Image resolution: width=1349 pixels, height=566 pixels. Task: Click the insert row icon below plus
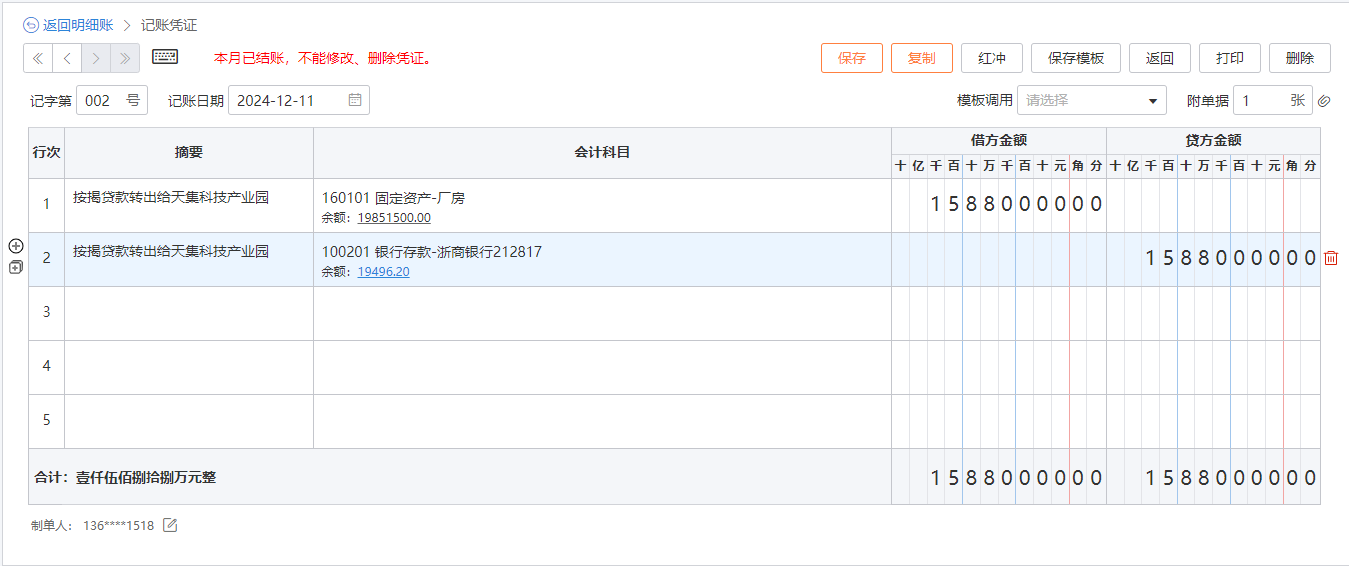click(16, 267)
